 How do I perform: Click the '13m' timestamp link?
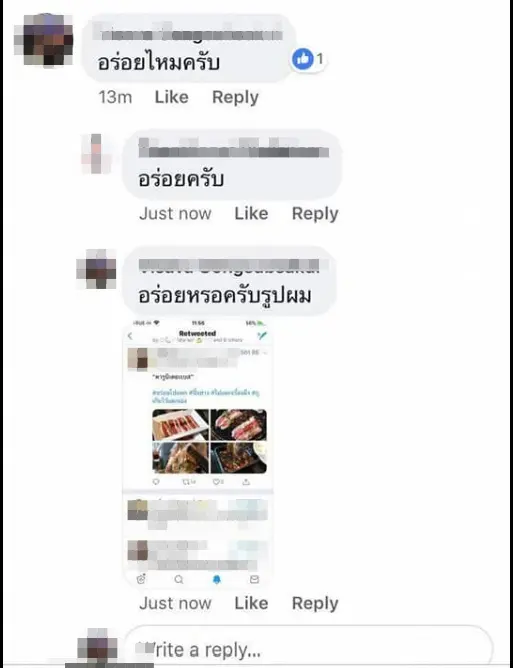(115, 97)
